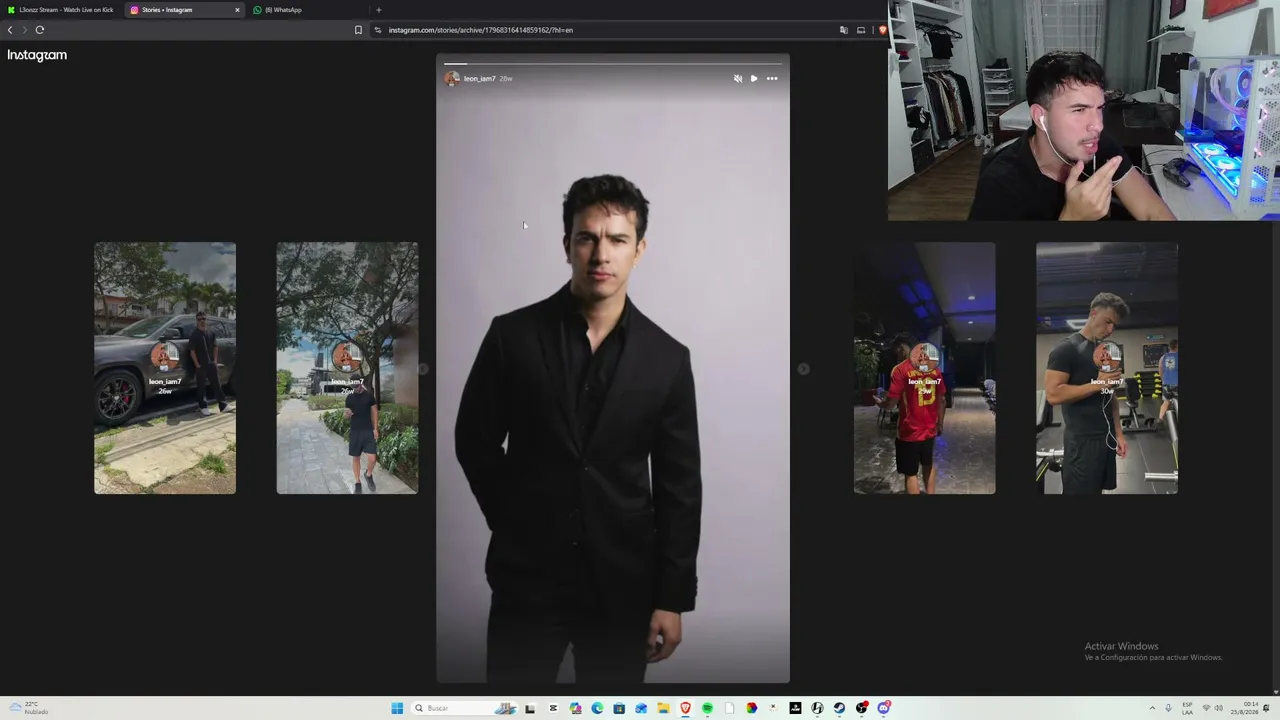The image size is (1280, 720).
Task: Switch to the WhatsApp tab
Action: [x=308, y=10]
